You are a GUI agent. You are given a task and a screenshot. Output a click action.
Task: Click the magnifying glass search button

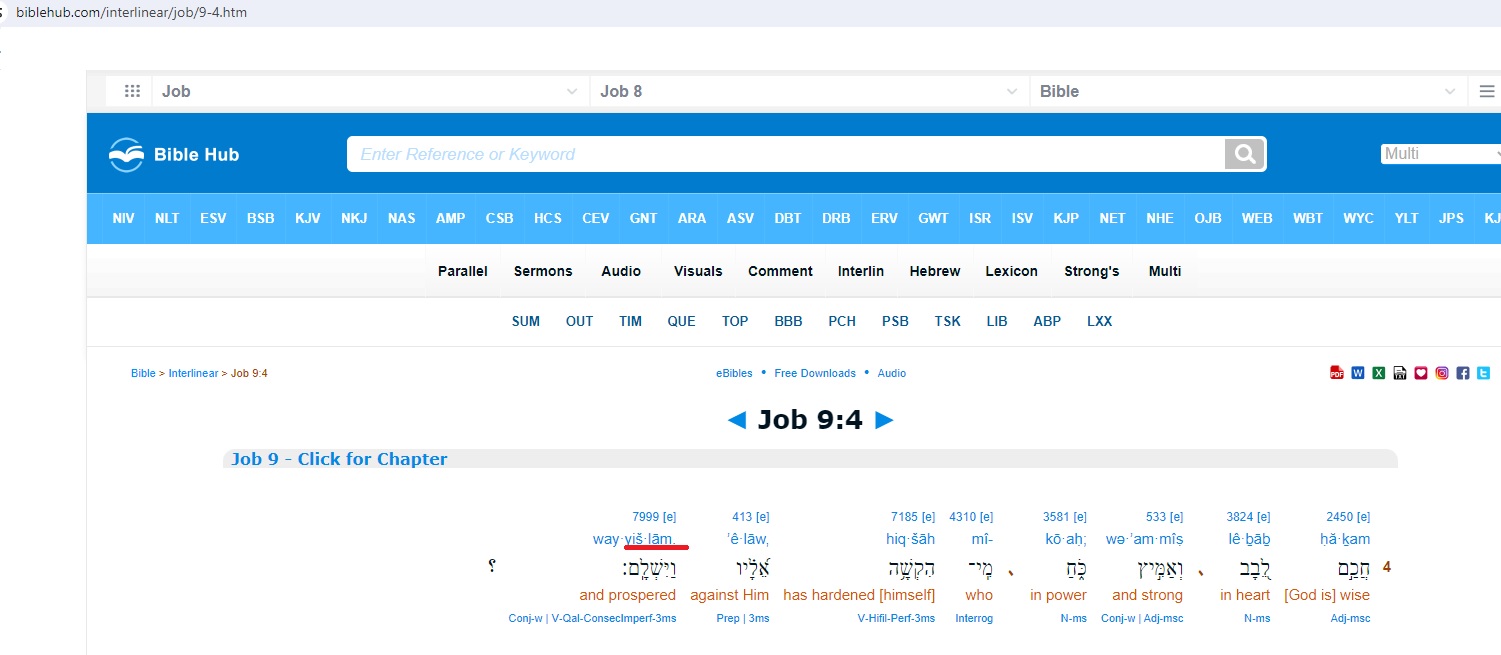coord(1245,154)
